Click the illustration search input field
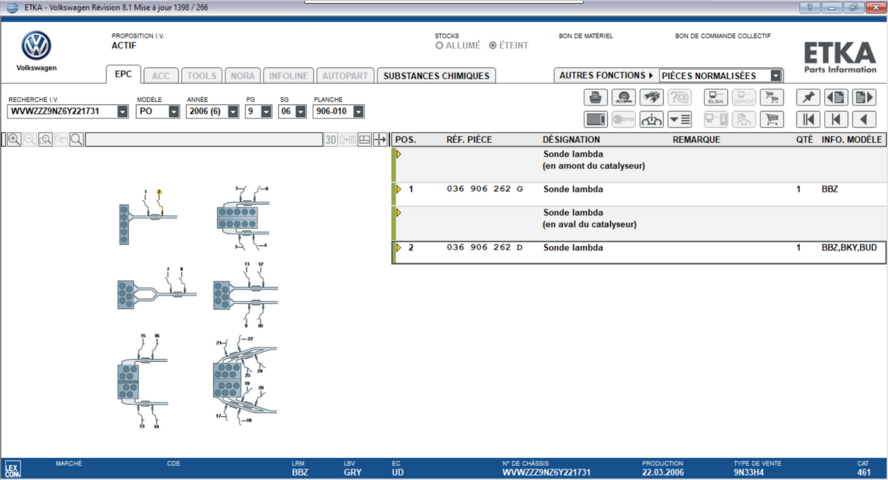This screenshot has width=888, height=480. coord(204,139)
